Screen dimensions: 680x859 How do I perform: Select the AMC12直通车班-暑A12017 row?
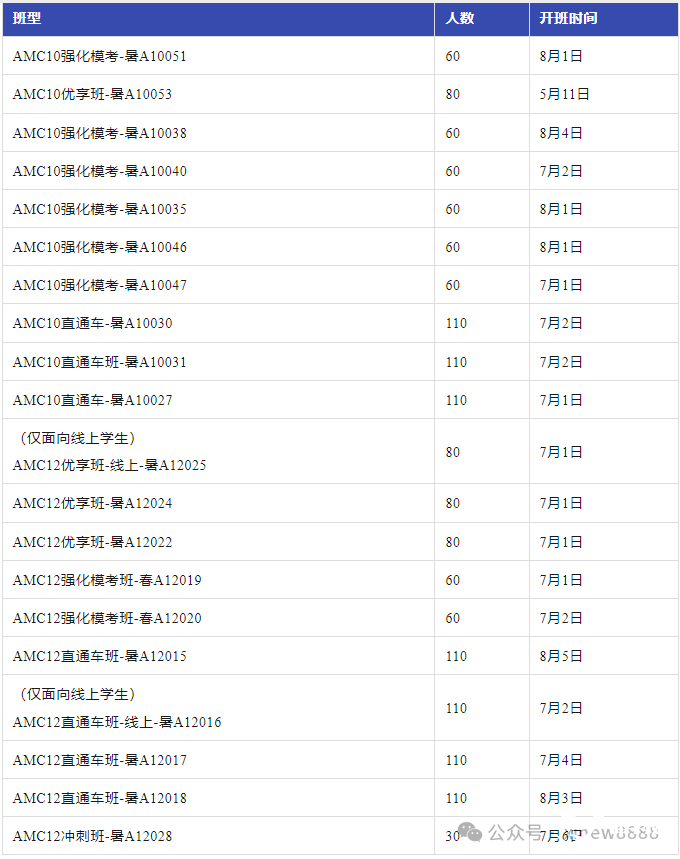pyautogui.click(x=340, y=760)
